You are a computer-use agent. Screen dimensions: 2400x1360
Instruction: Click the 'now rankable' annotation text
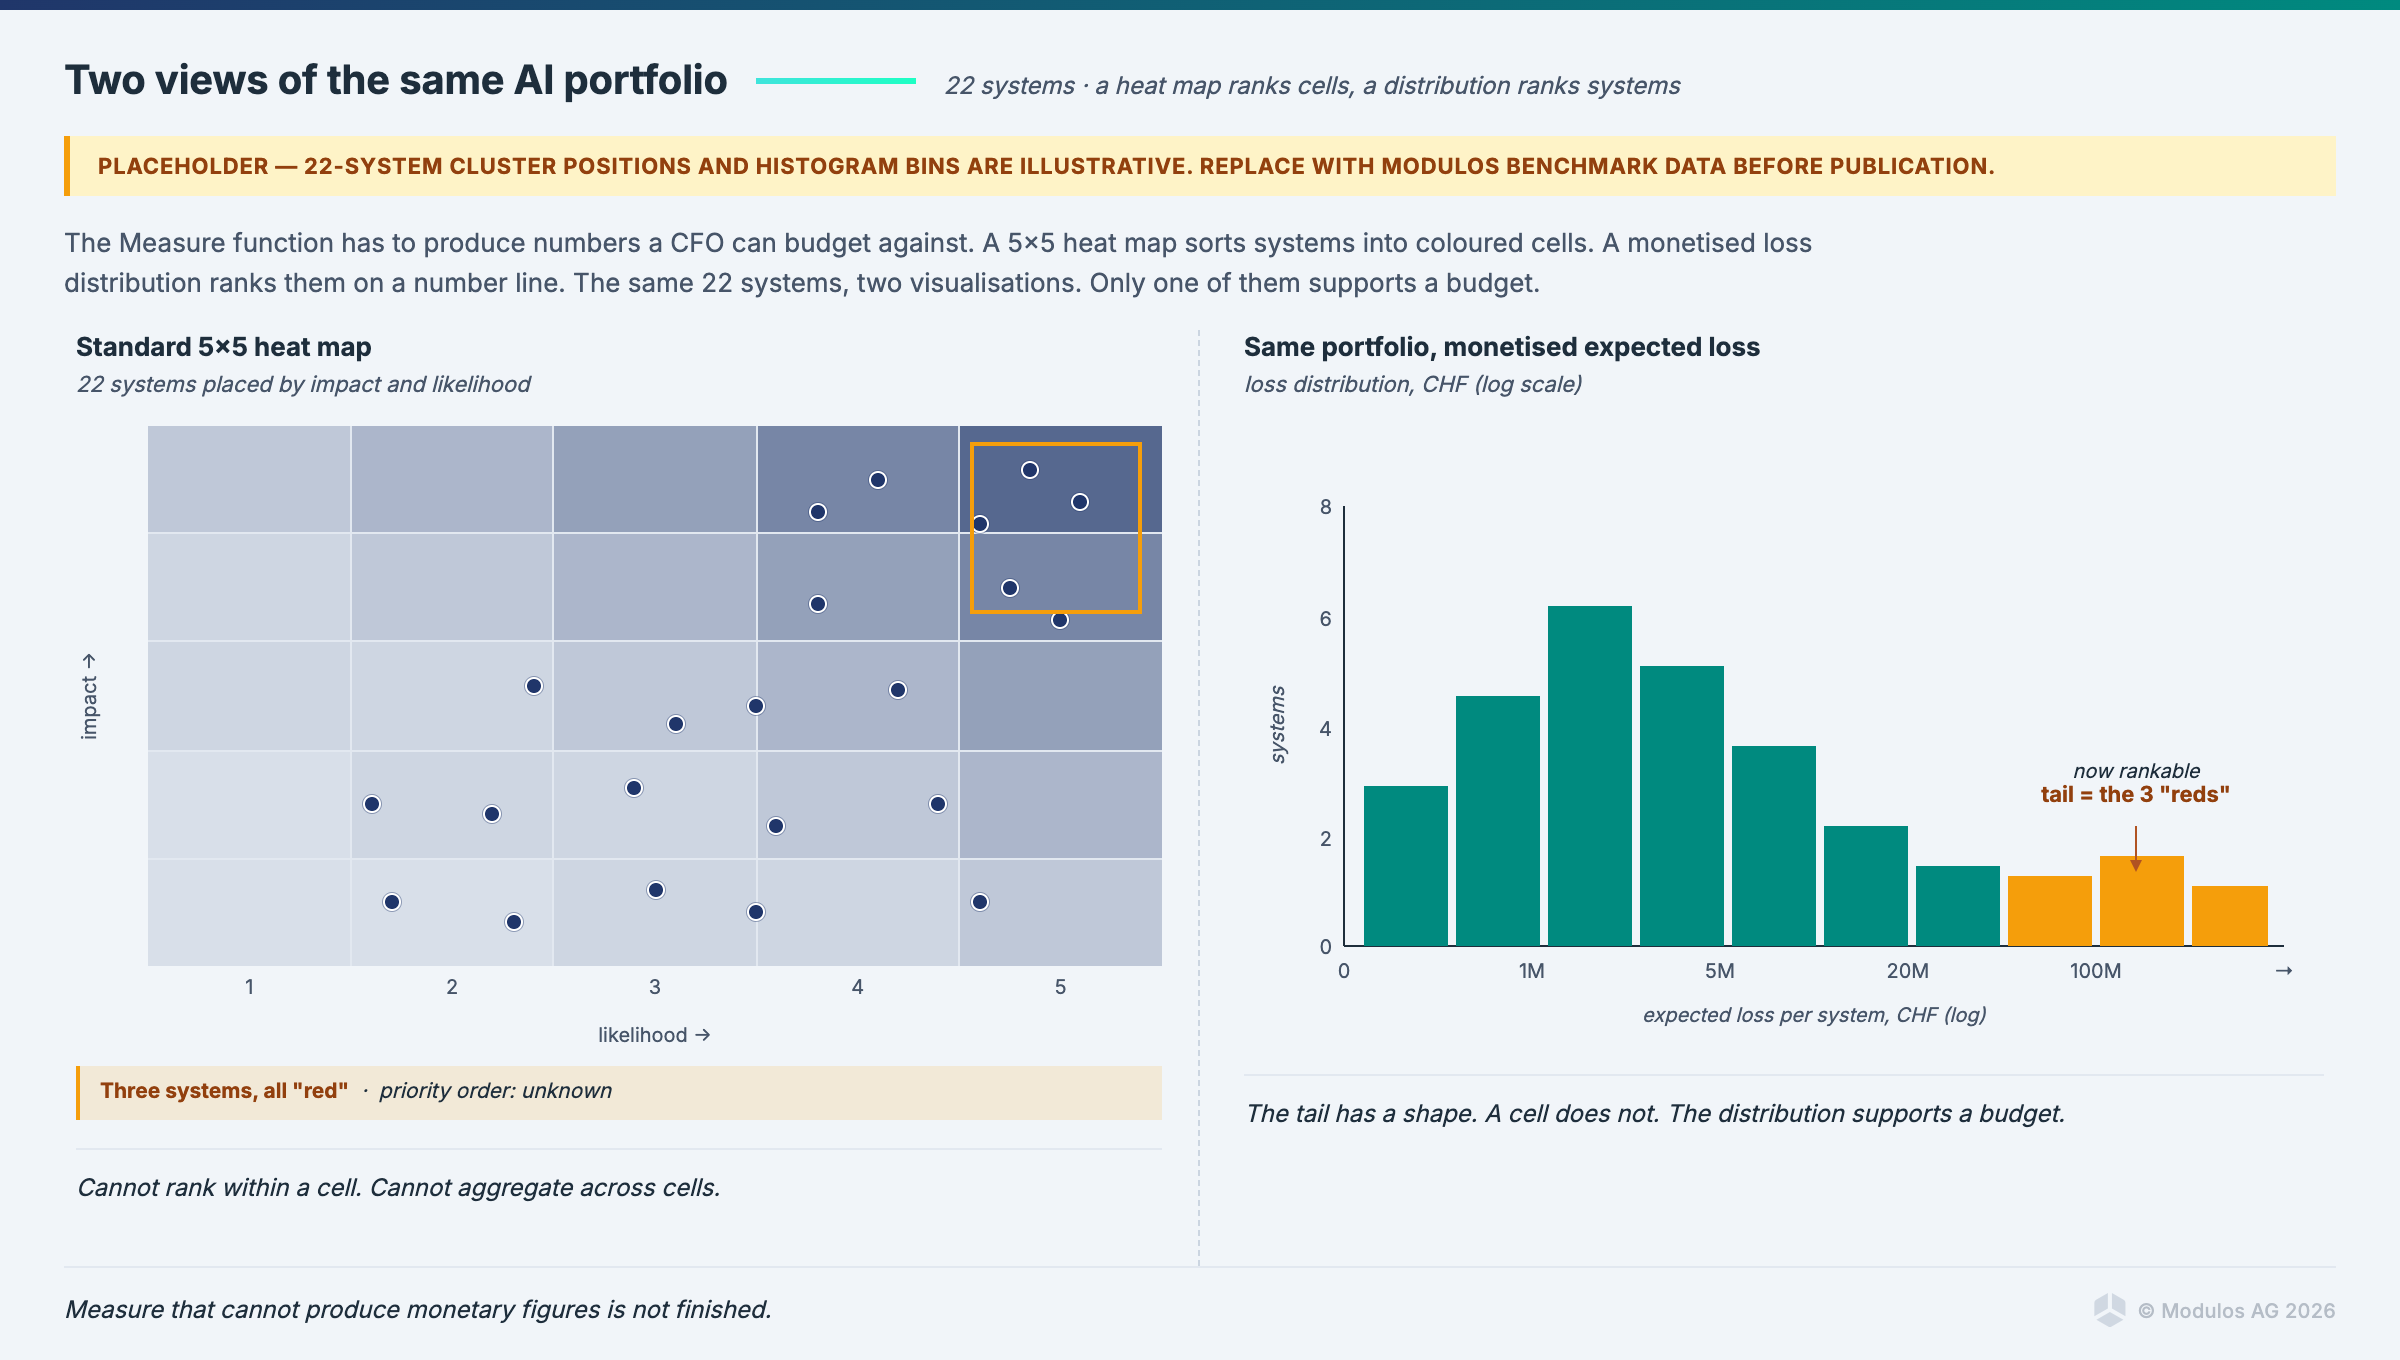[x=2136, y=771]
